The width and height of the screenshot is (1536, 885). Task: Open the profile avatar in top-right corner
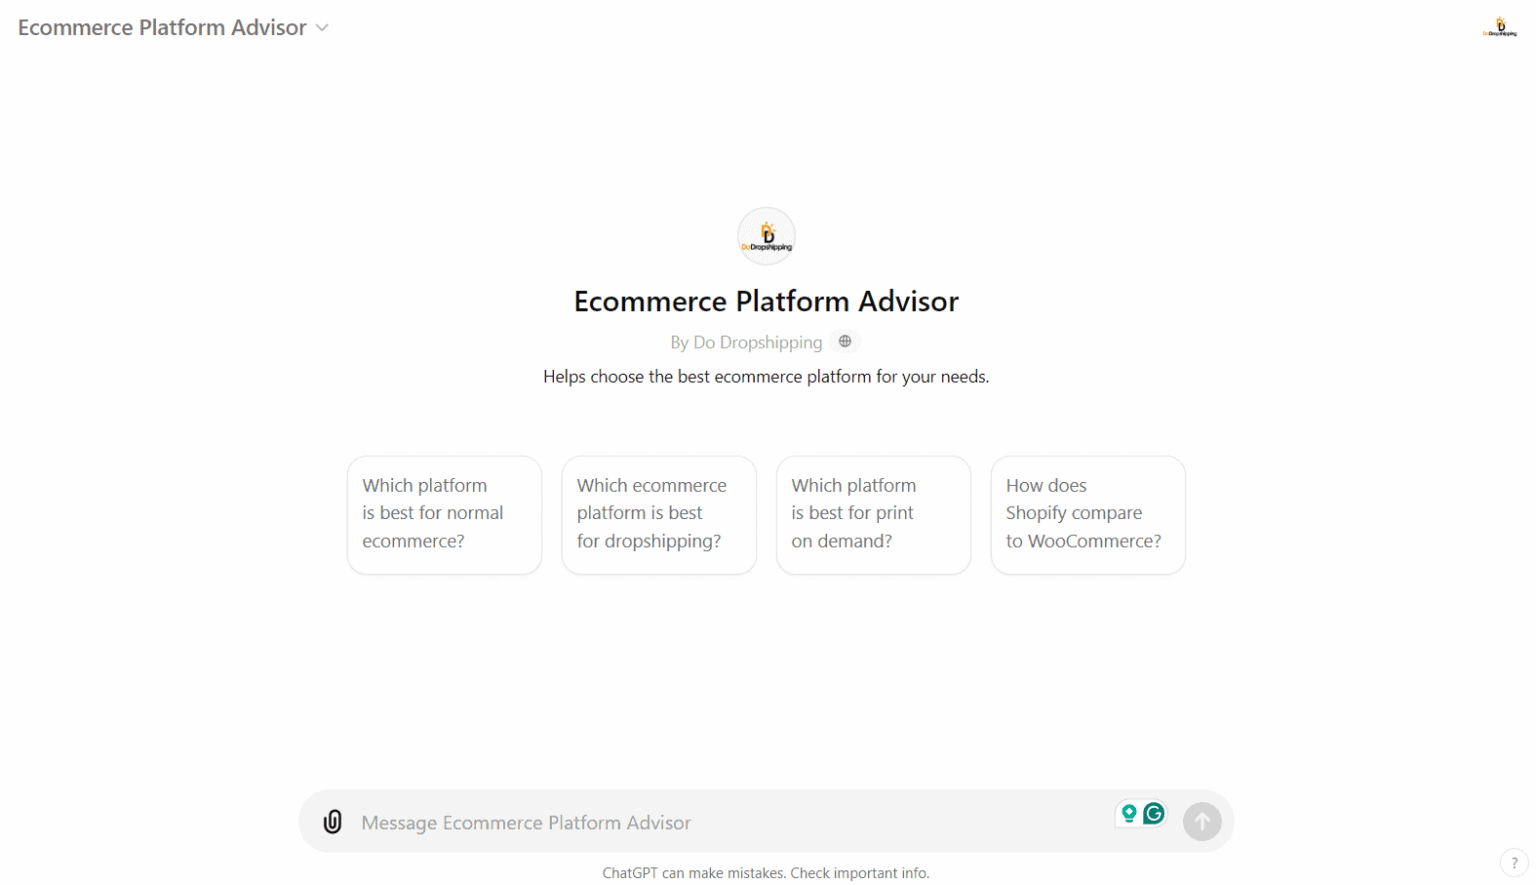[x=1499, y=27]
